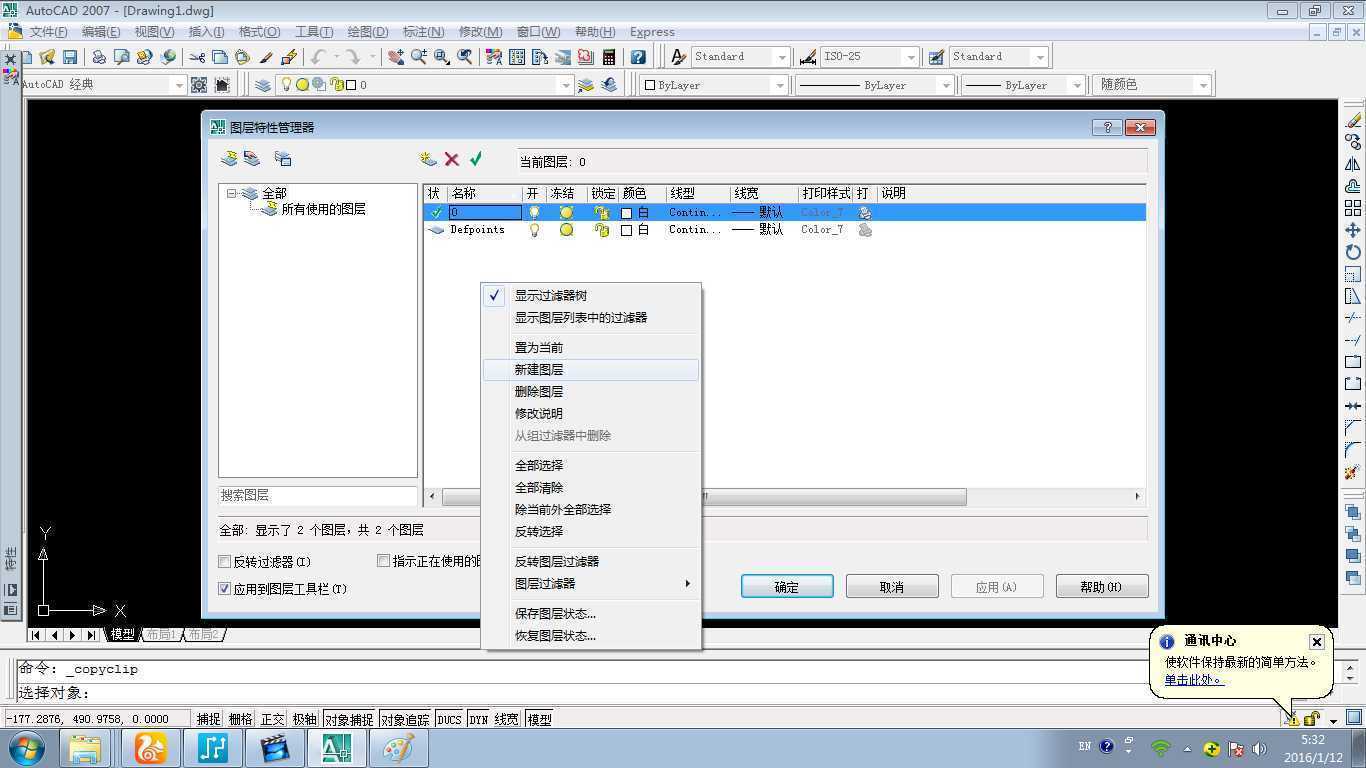Click the 取消 button

[892, 587]
